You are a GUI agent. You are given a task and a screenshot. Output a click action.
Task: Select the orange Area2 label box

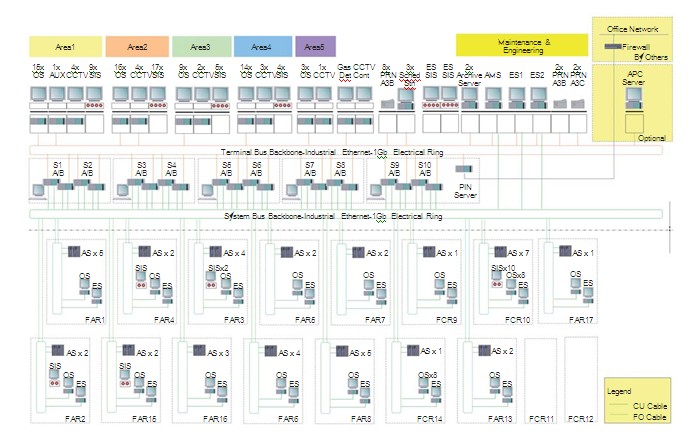[137, 46]
